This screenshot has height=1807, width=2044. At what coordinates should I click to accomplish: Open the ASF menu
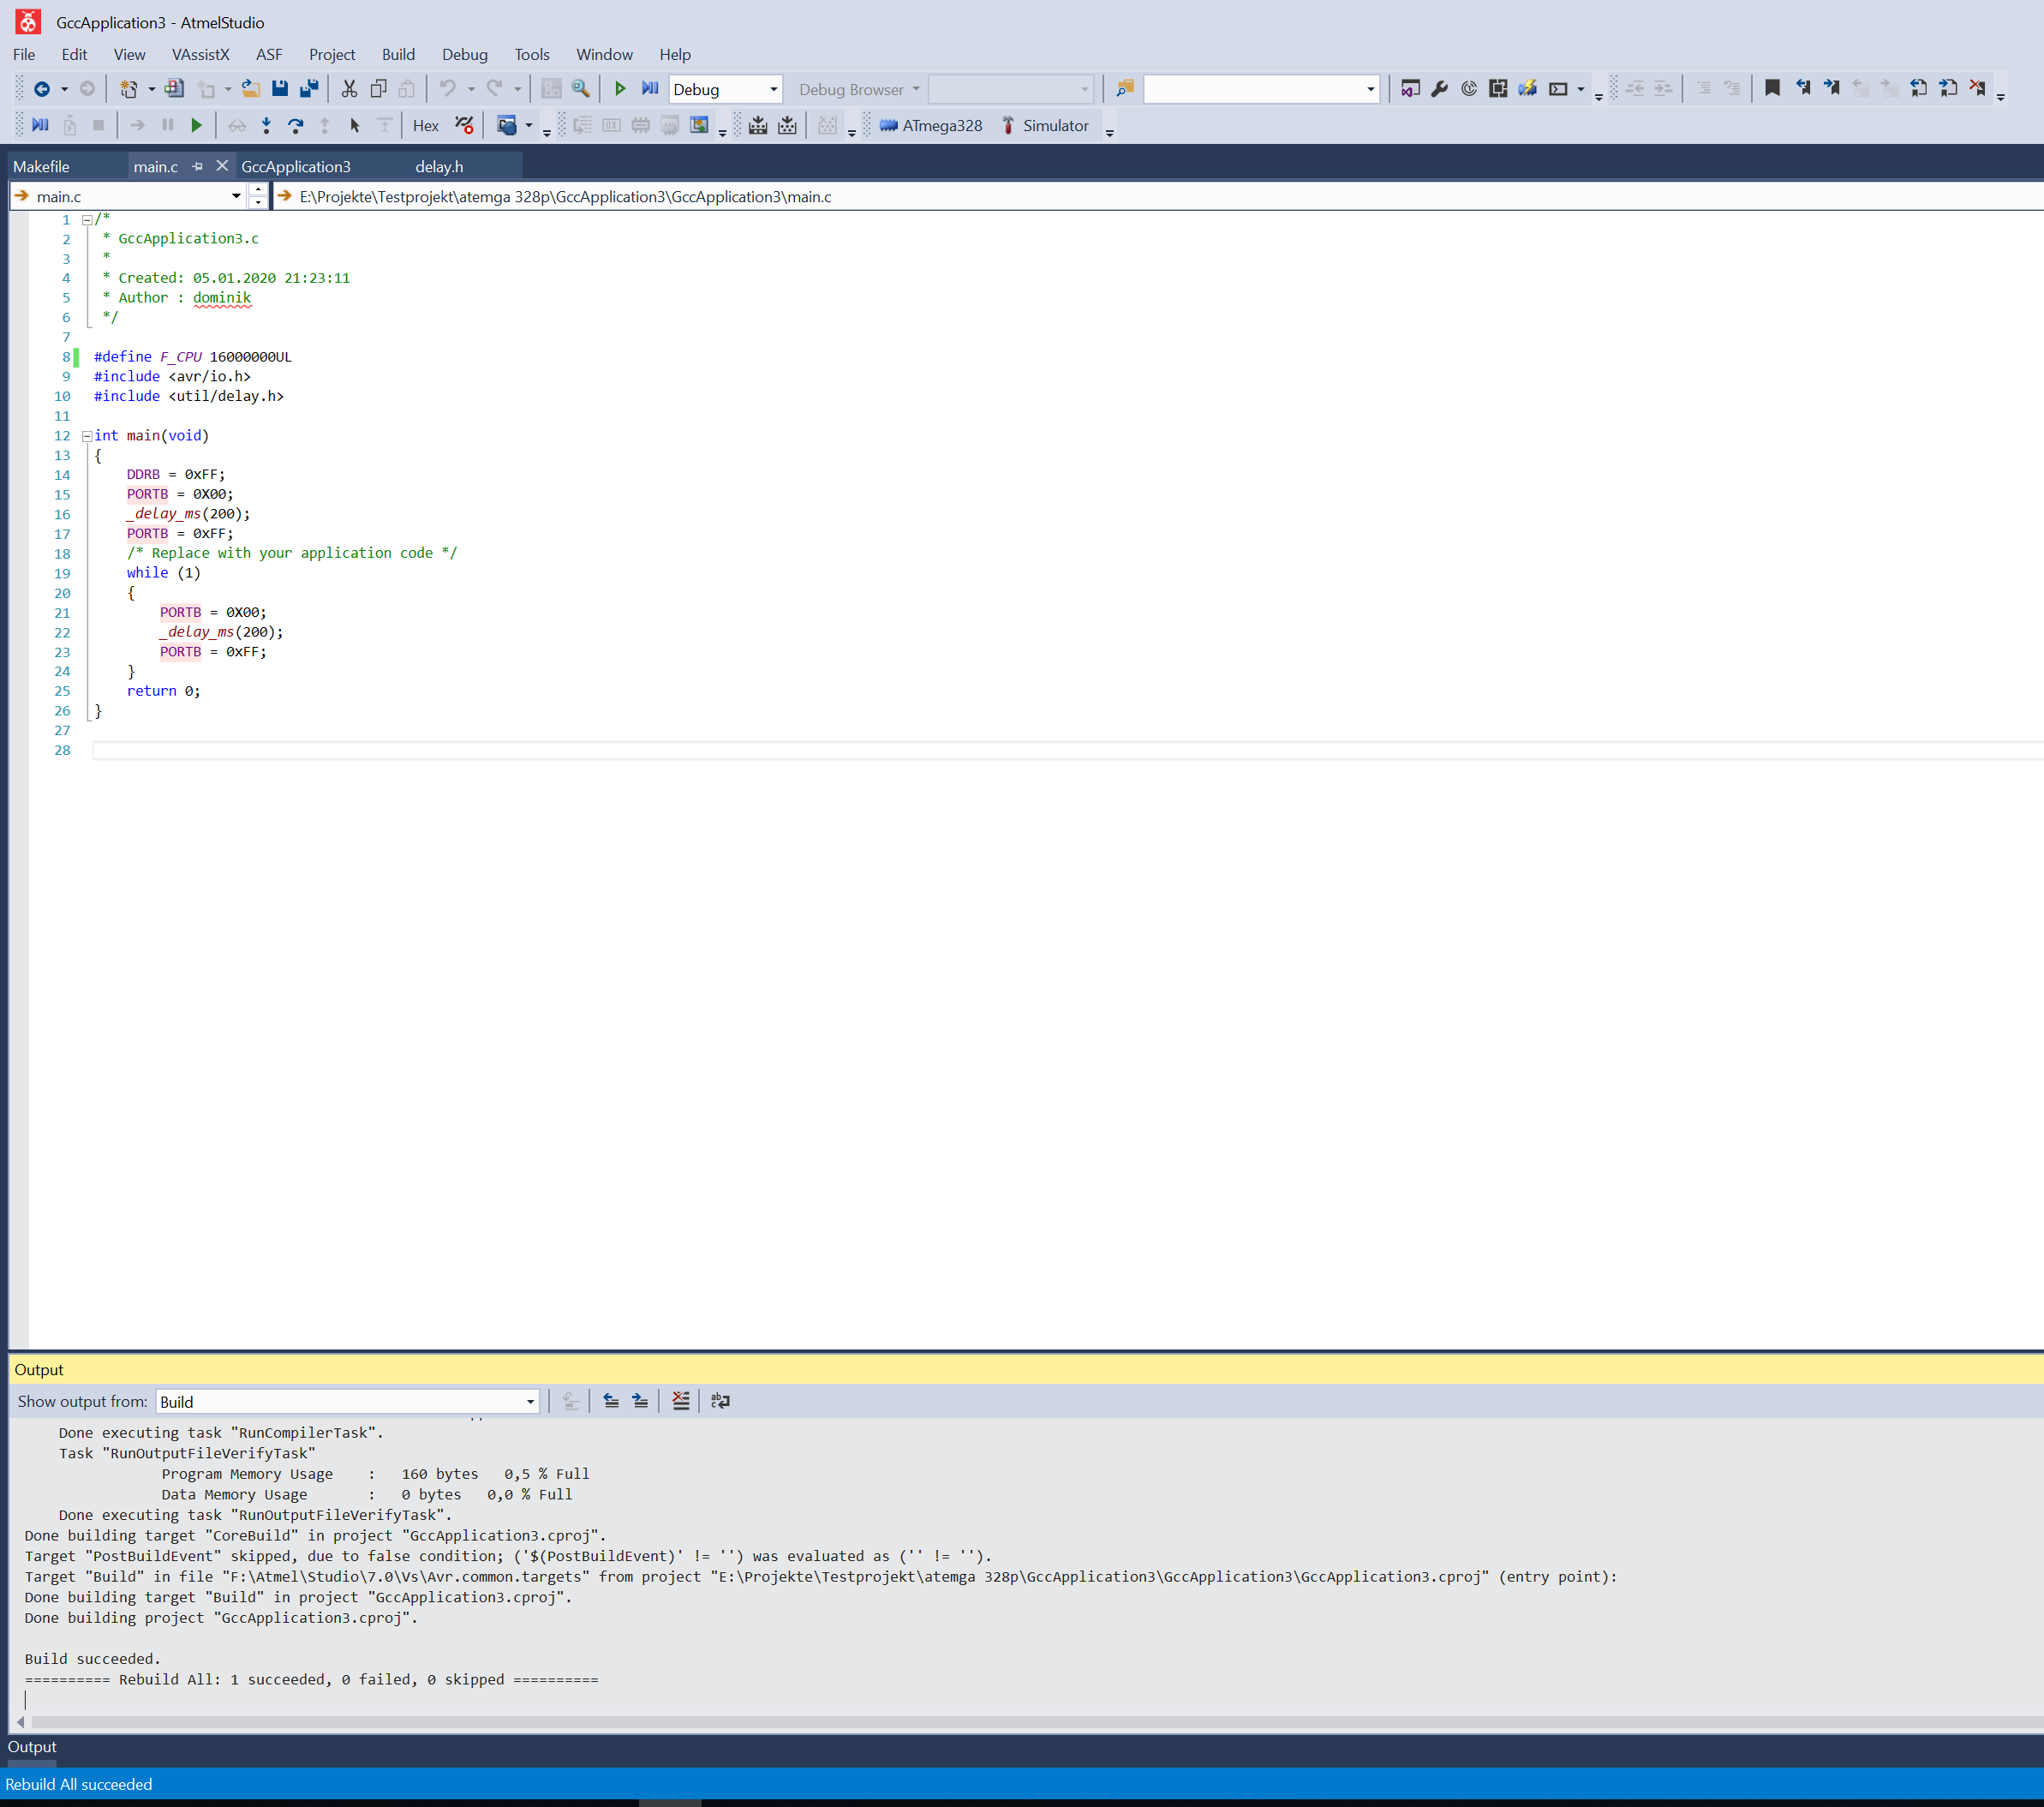point(269,54)
